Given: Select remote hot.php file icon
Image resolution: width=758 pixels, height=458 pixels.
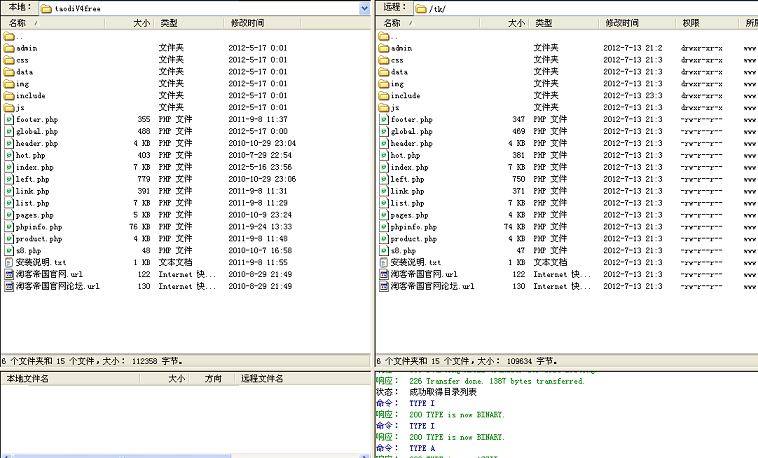Looking at the screenshot, I should coord(383,155).
